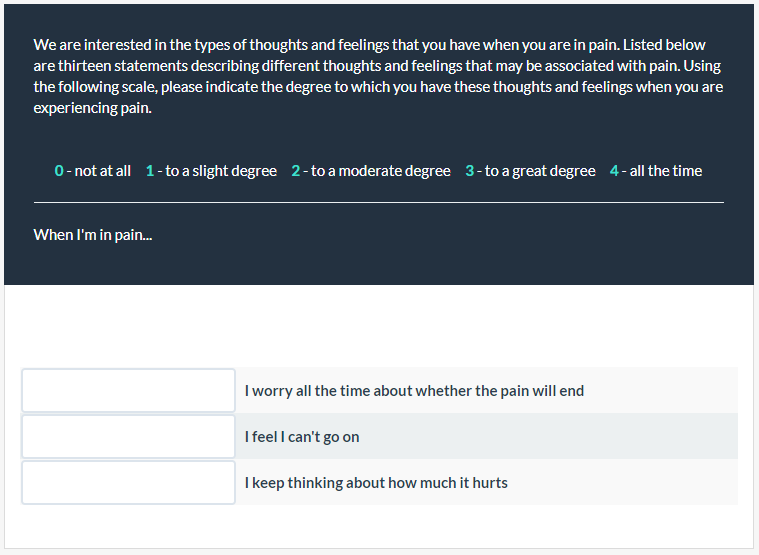Click the "to a moderate degree" scale label

tap(381, 171)
